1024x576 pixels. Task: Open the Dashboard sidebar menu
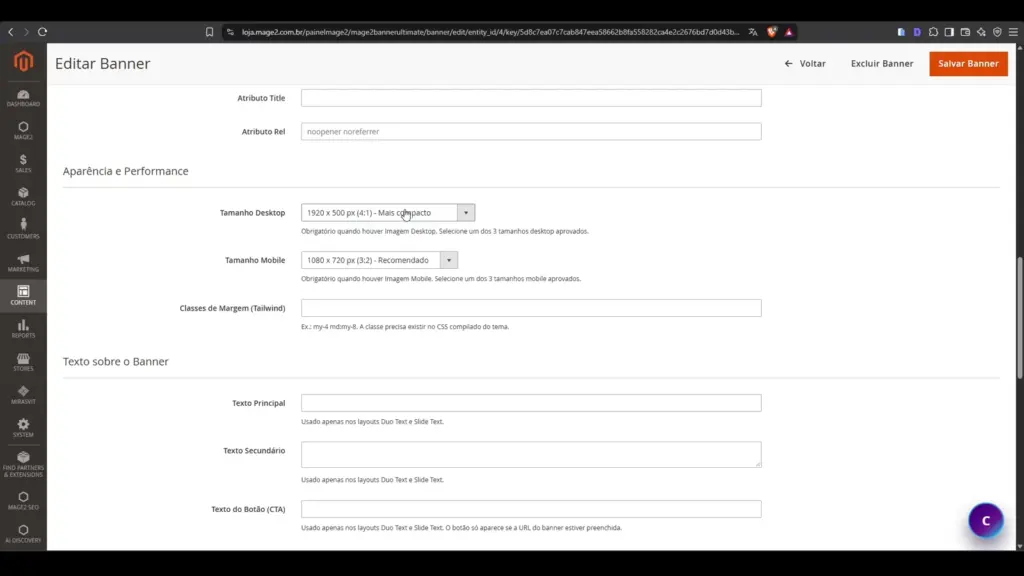tap(23, 98)
